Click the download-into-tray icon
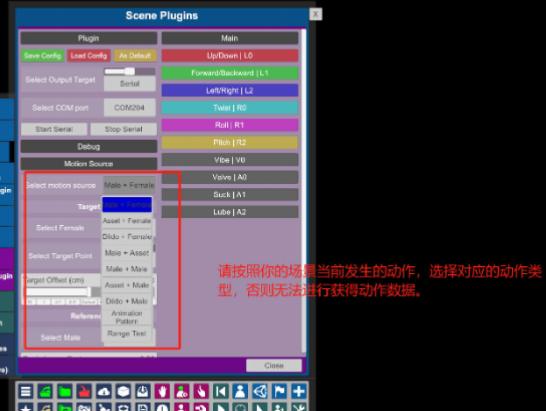Image resolution: width=546 pixels, height=411 pixels. click(143, 391)
